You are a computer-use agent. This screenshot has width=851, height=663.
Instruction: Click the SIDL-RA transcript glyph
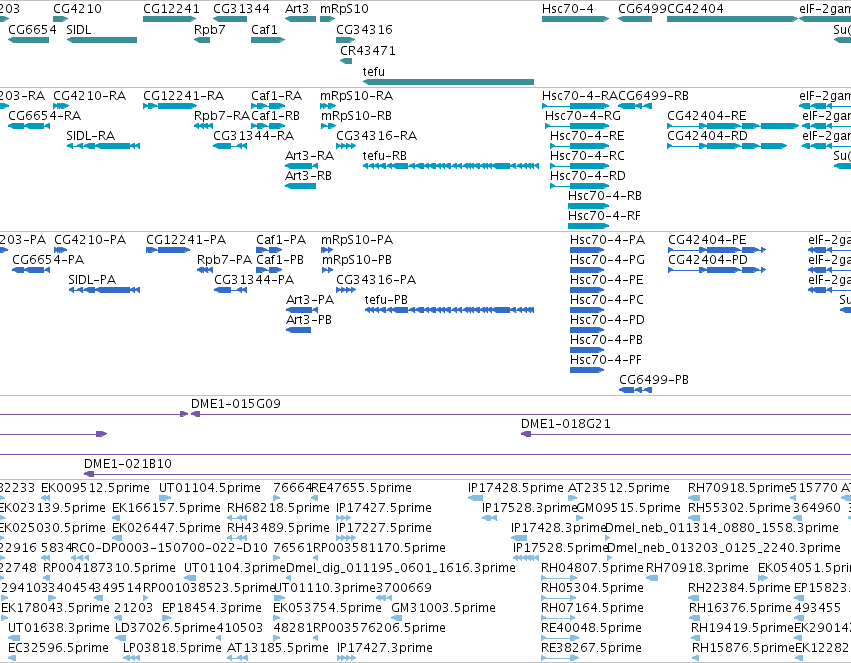103,146
